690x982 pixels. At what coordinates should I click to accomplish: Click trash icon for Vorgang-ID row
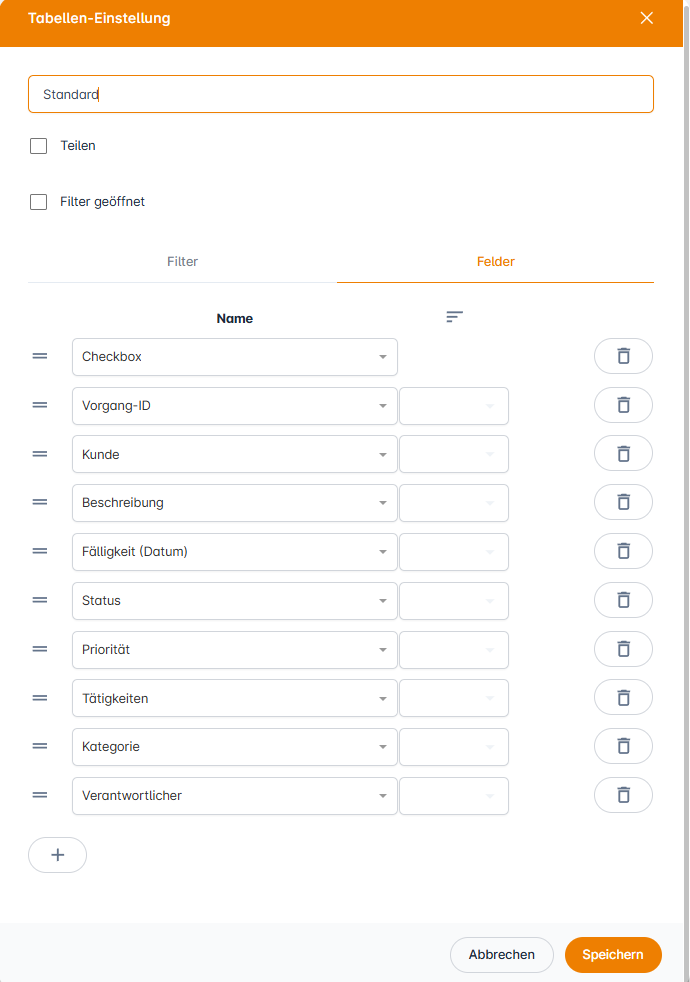(623, 405)
